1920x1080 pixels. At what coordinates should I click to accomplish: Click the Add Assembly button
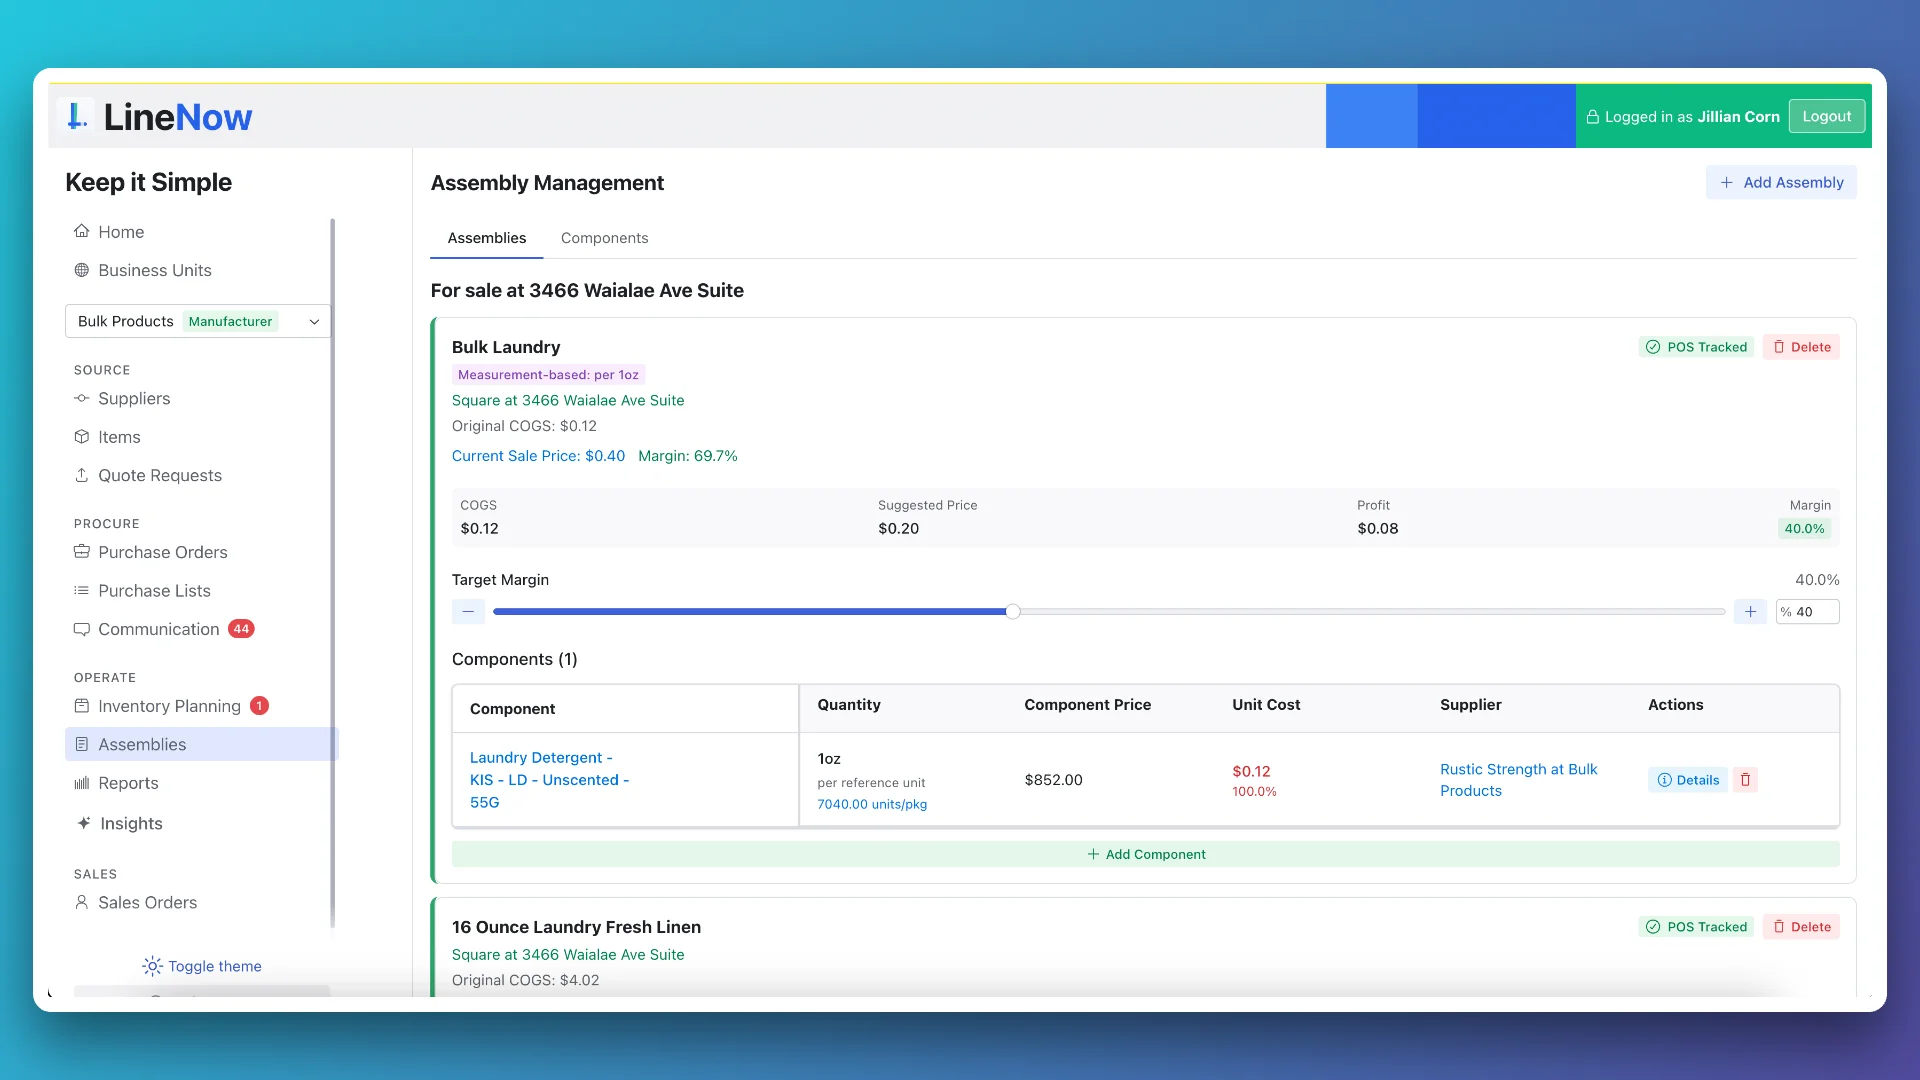click(1781, 182)
